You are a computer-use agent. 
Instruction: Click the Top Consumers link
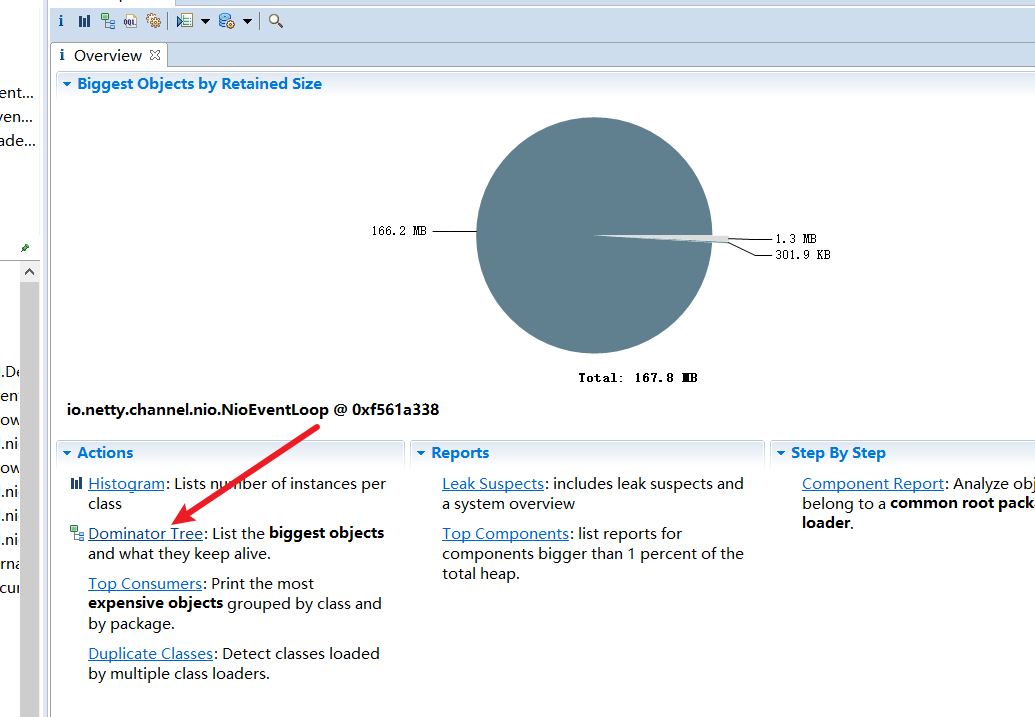click(x=145, y=584)
